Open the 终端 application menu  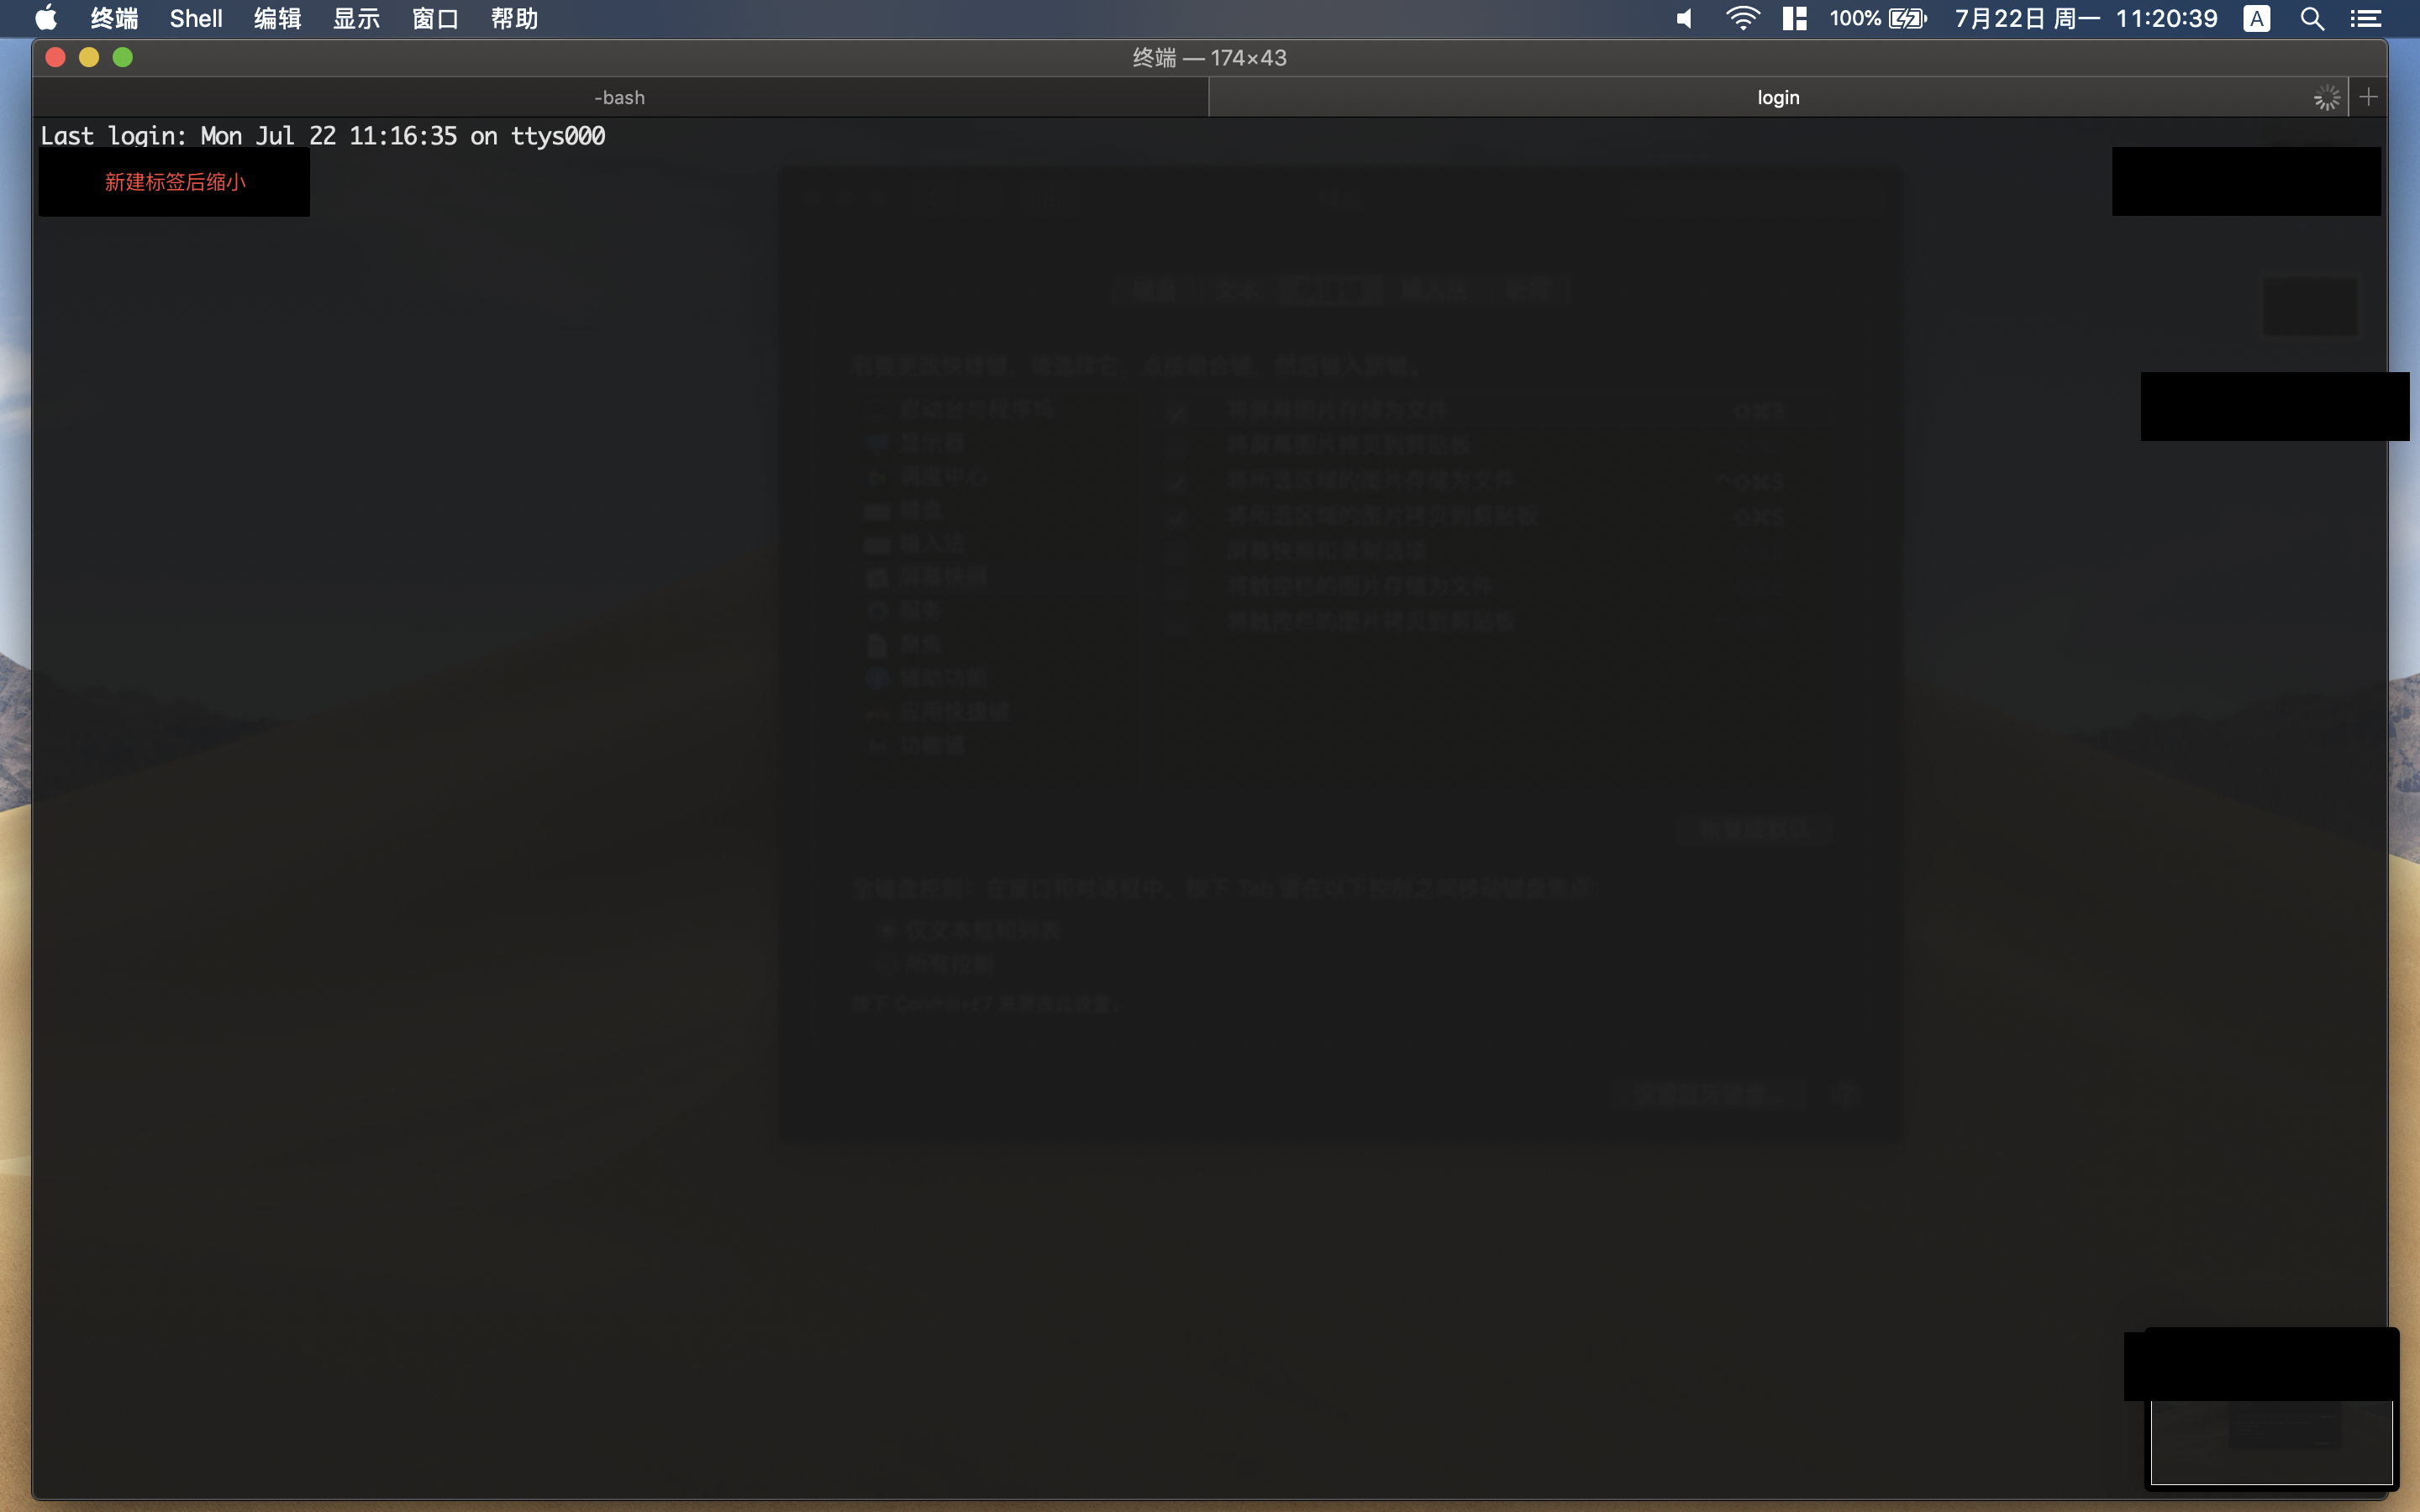tap(114, 18)
